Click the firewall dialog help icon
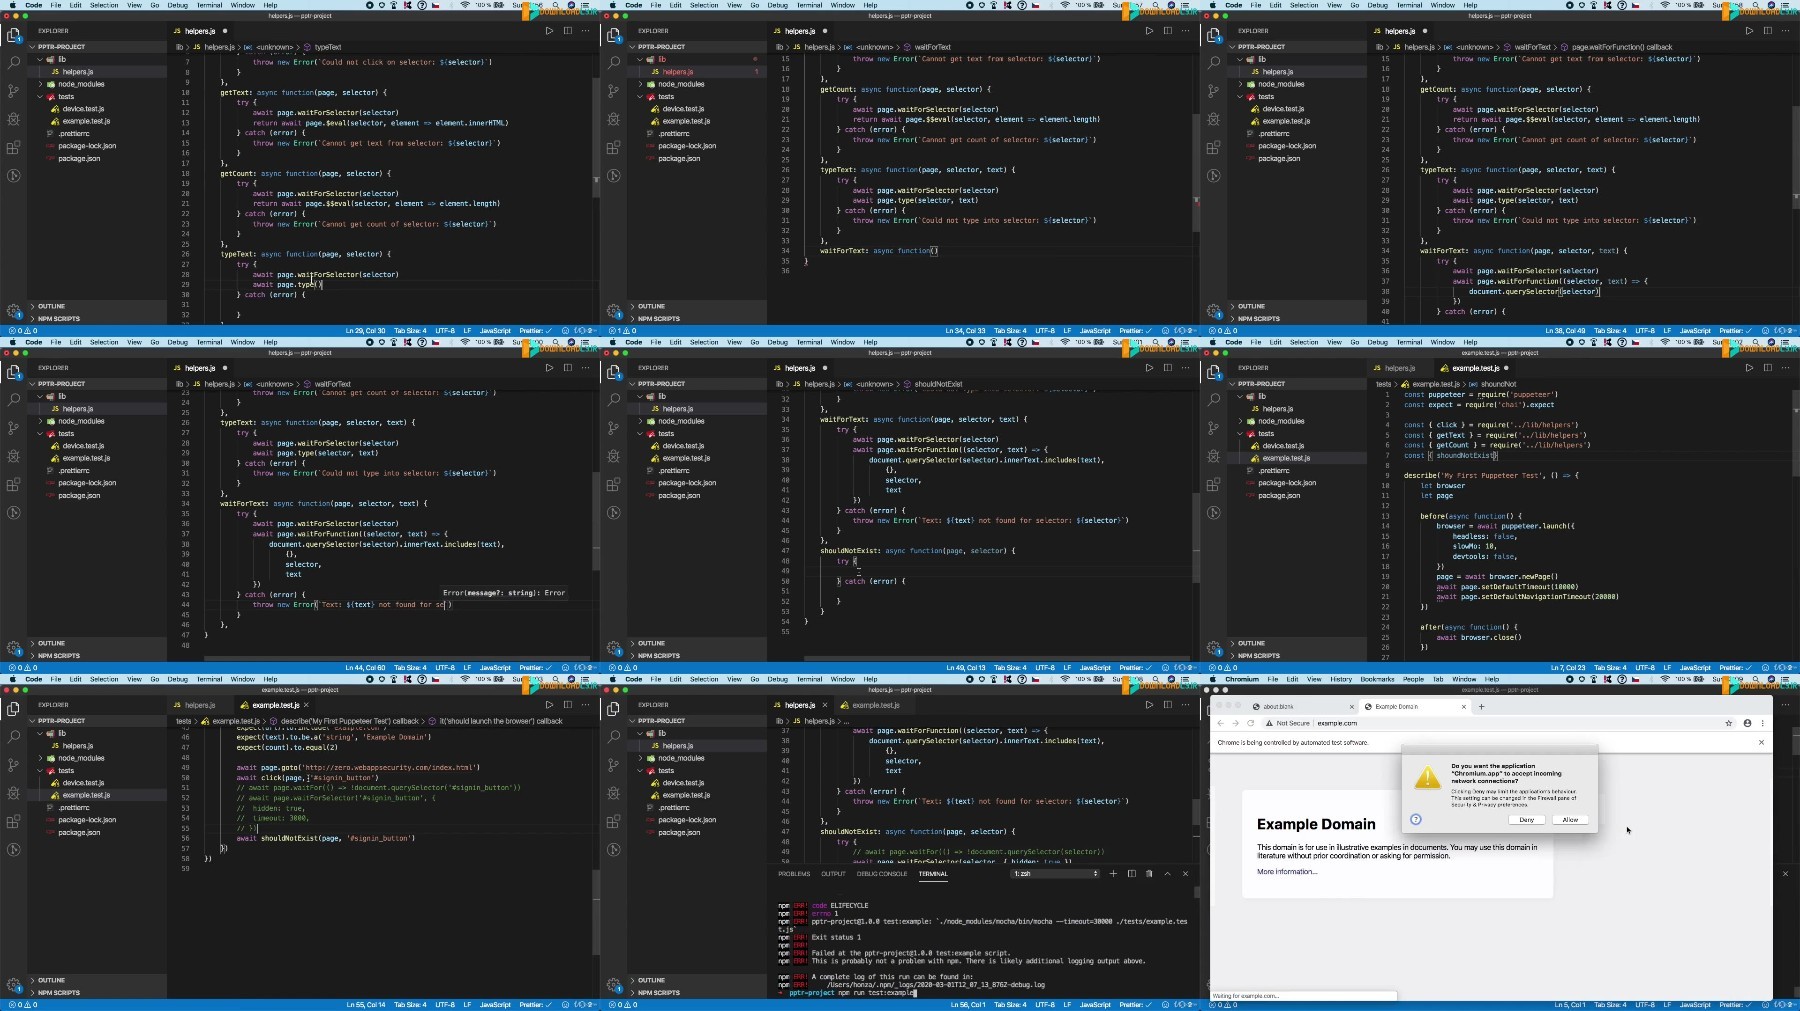The height and width of the screenshot is (1011, 1800). pos(1416,819)
